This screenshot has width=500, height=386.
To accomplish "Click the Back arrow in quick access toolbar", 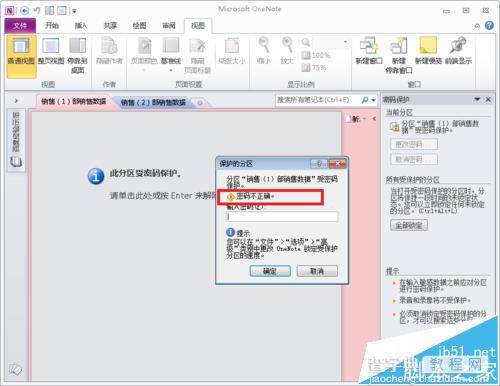I will point(24,11).
